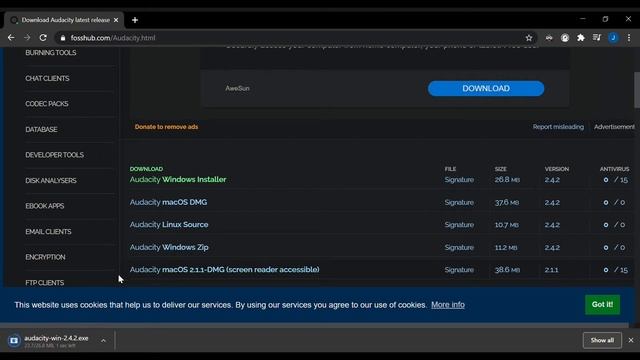The height and width of the screenshot is (360, 640).
Task: Open Chat Clients category
Action: pos(47,78)
